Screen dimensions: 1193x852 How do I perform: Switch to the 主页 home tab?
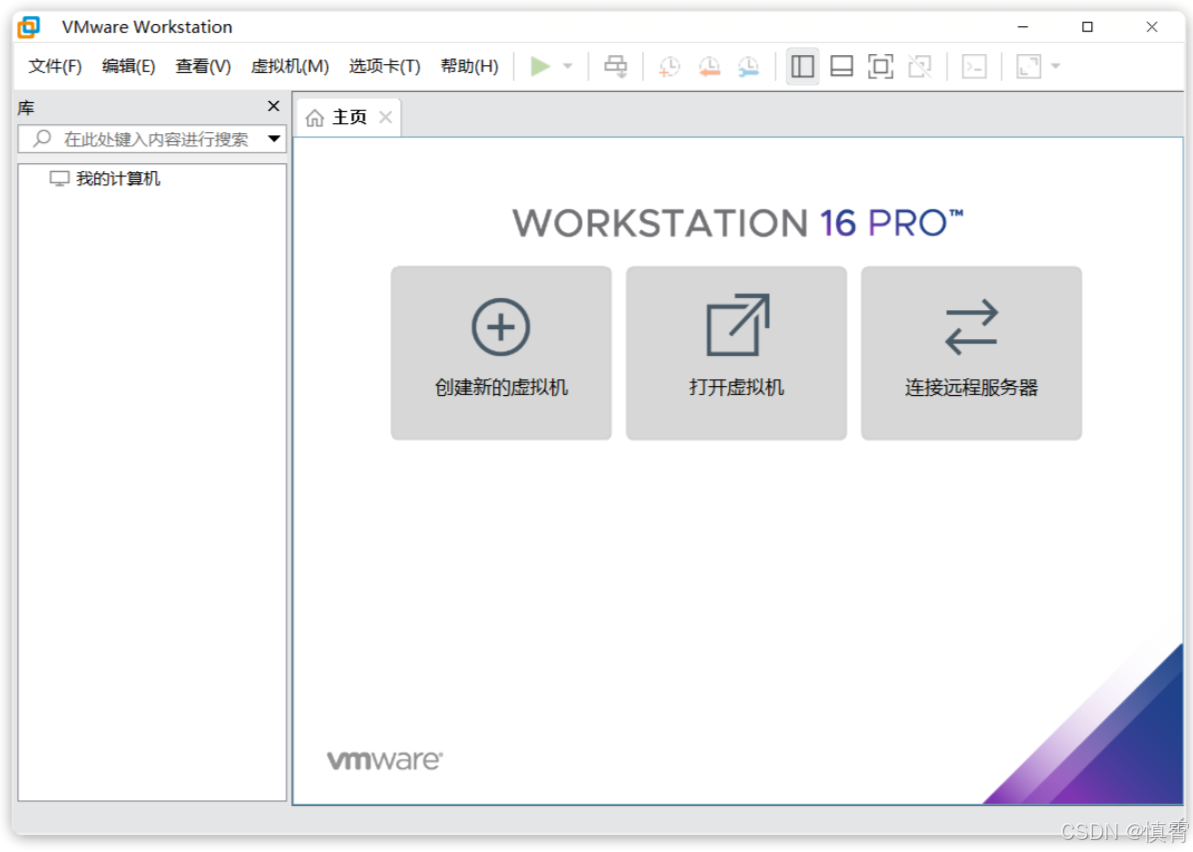click(348, 117)
